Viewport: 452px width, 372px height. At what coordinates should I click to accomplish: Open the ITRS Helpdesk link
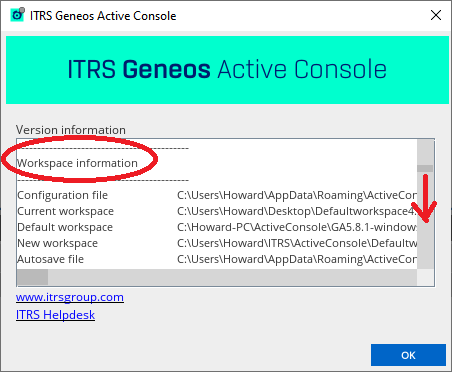click(x=55, y=315)
